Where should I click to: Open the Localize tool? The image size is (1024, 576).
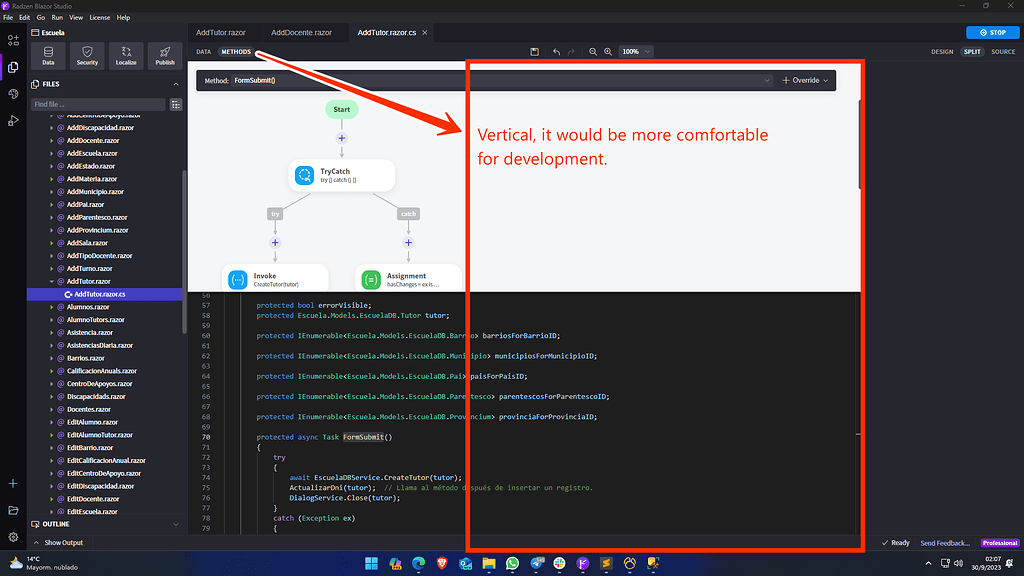coord(124,55)
